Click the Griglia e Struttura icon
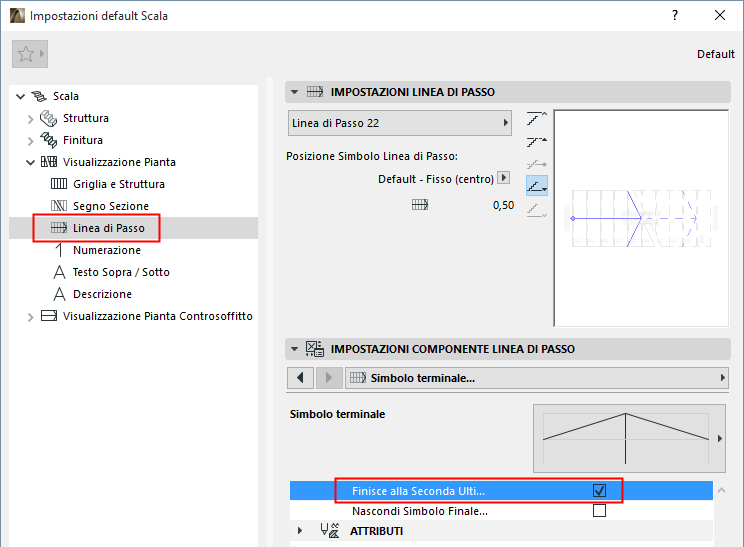 59,184
